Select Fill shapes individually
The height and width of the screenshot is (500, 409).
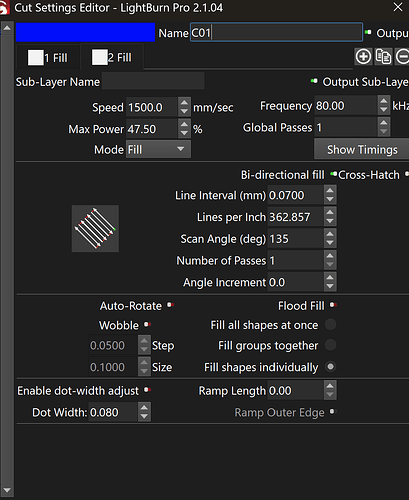click(x=330, y=367)
